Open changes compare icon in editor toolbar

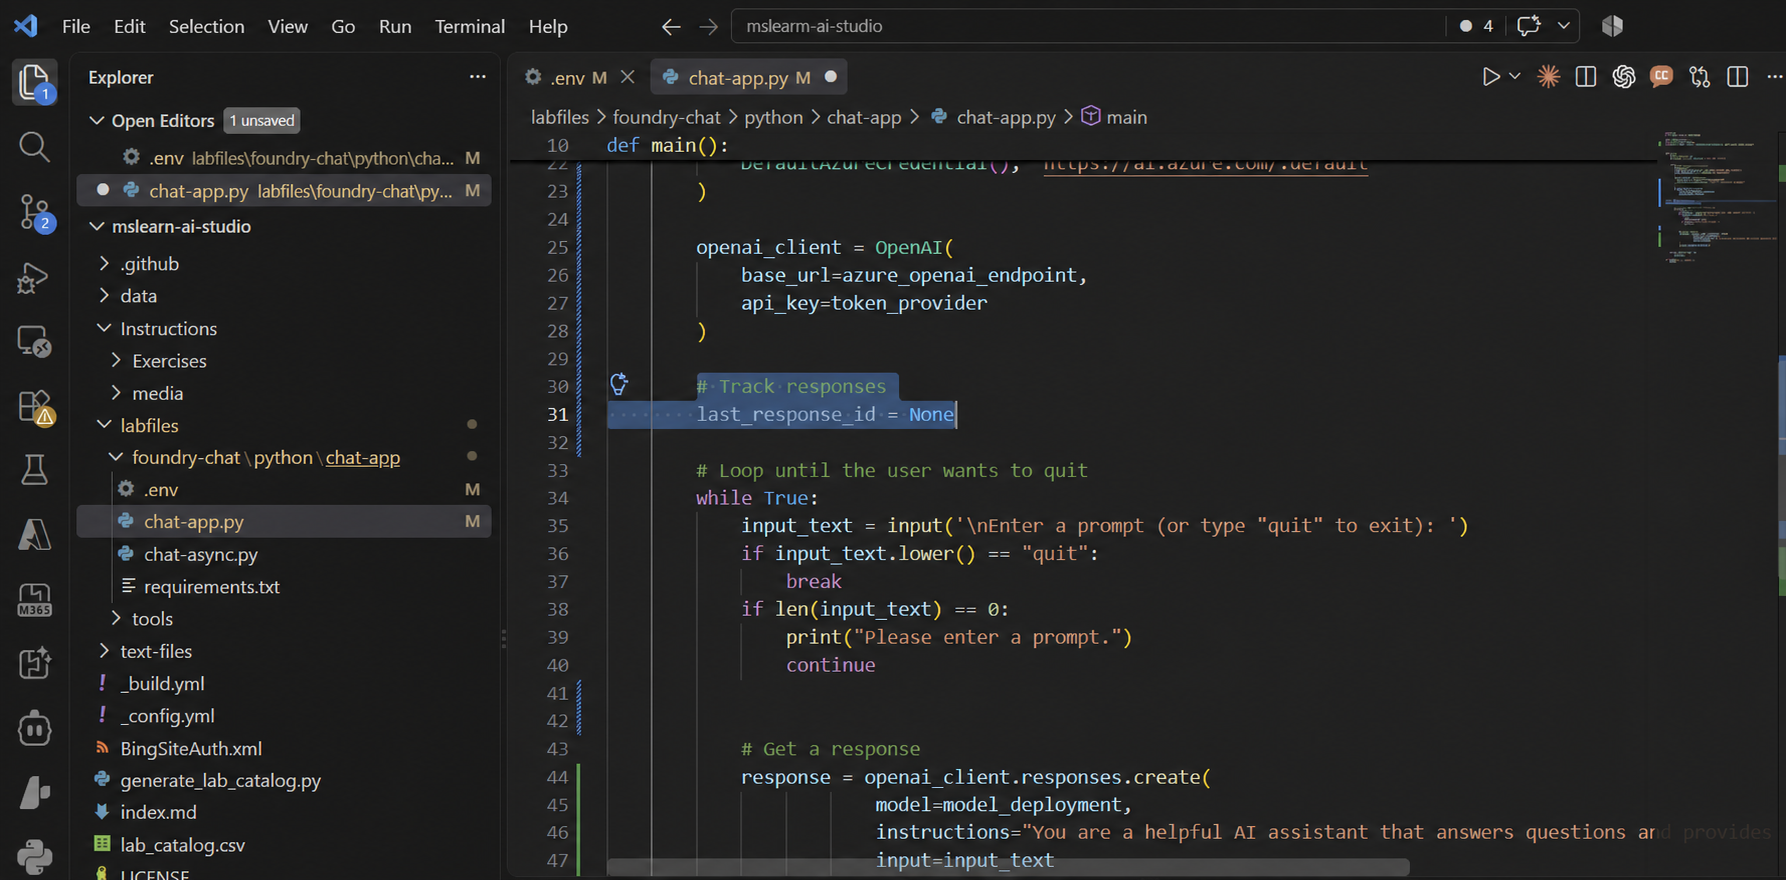(1699, 77)
